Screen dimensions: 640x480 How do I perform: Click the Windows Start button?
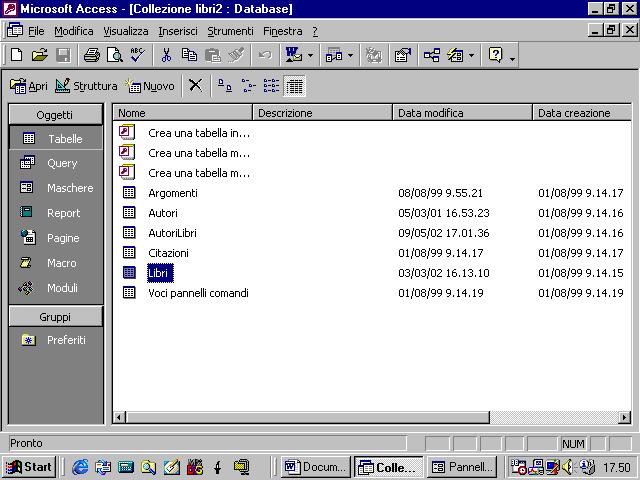pos(29,467)
